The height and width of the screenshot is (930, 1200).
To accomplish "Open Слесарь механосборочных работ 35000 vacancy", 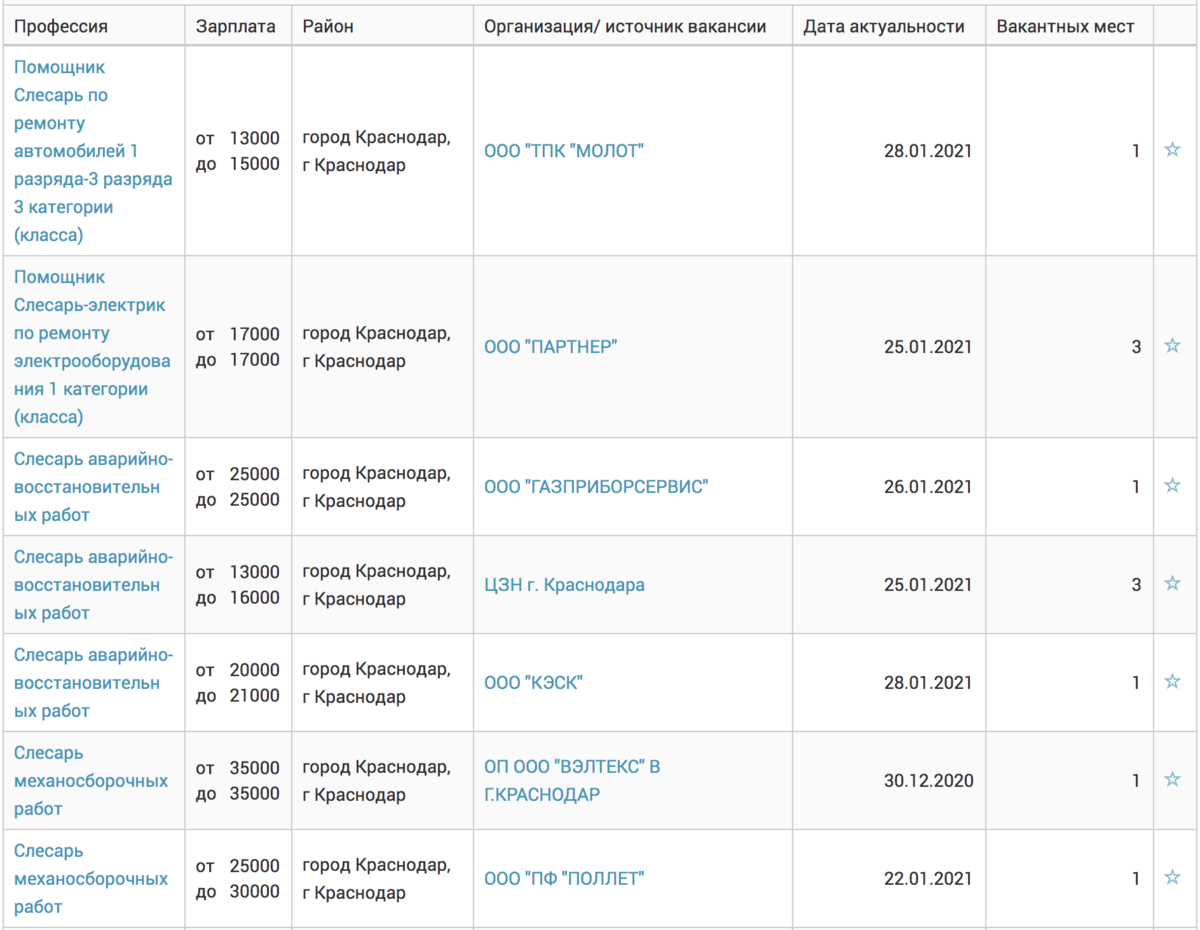I will [90, 781].
